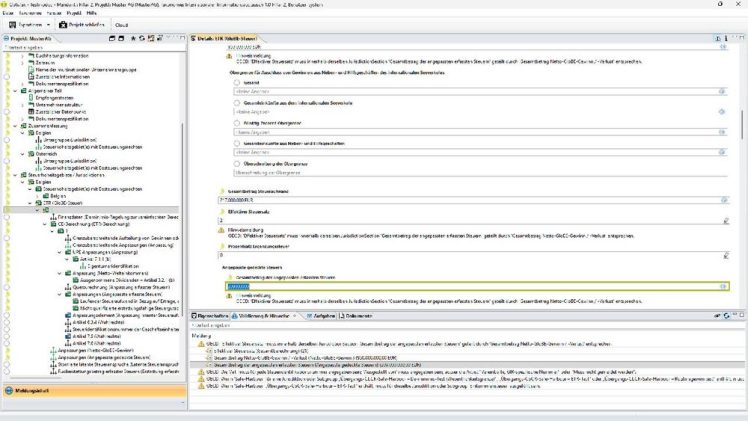
Task: Click the Cloud toolbar button
Action: [x=122, y=25]
